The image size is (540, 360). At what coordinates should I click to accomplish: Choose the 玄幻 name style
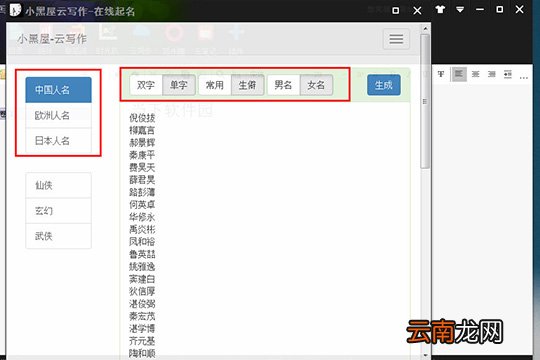59,210
